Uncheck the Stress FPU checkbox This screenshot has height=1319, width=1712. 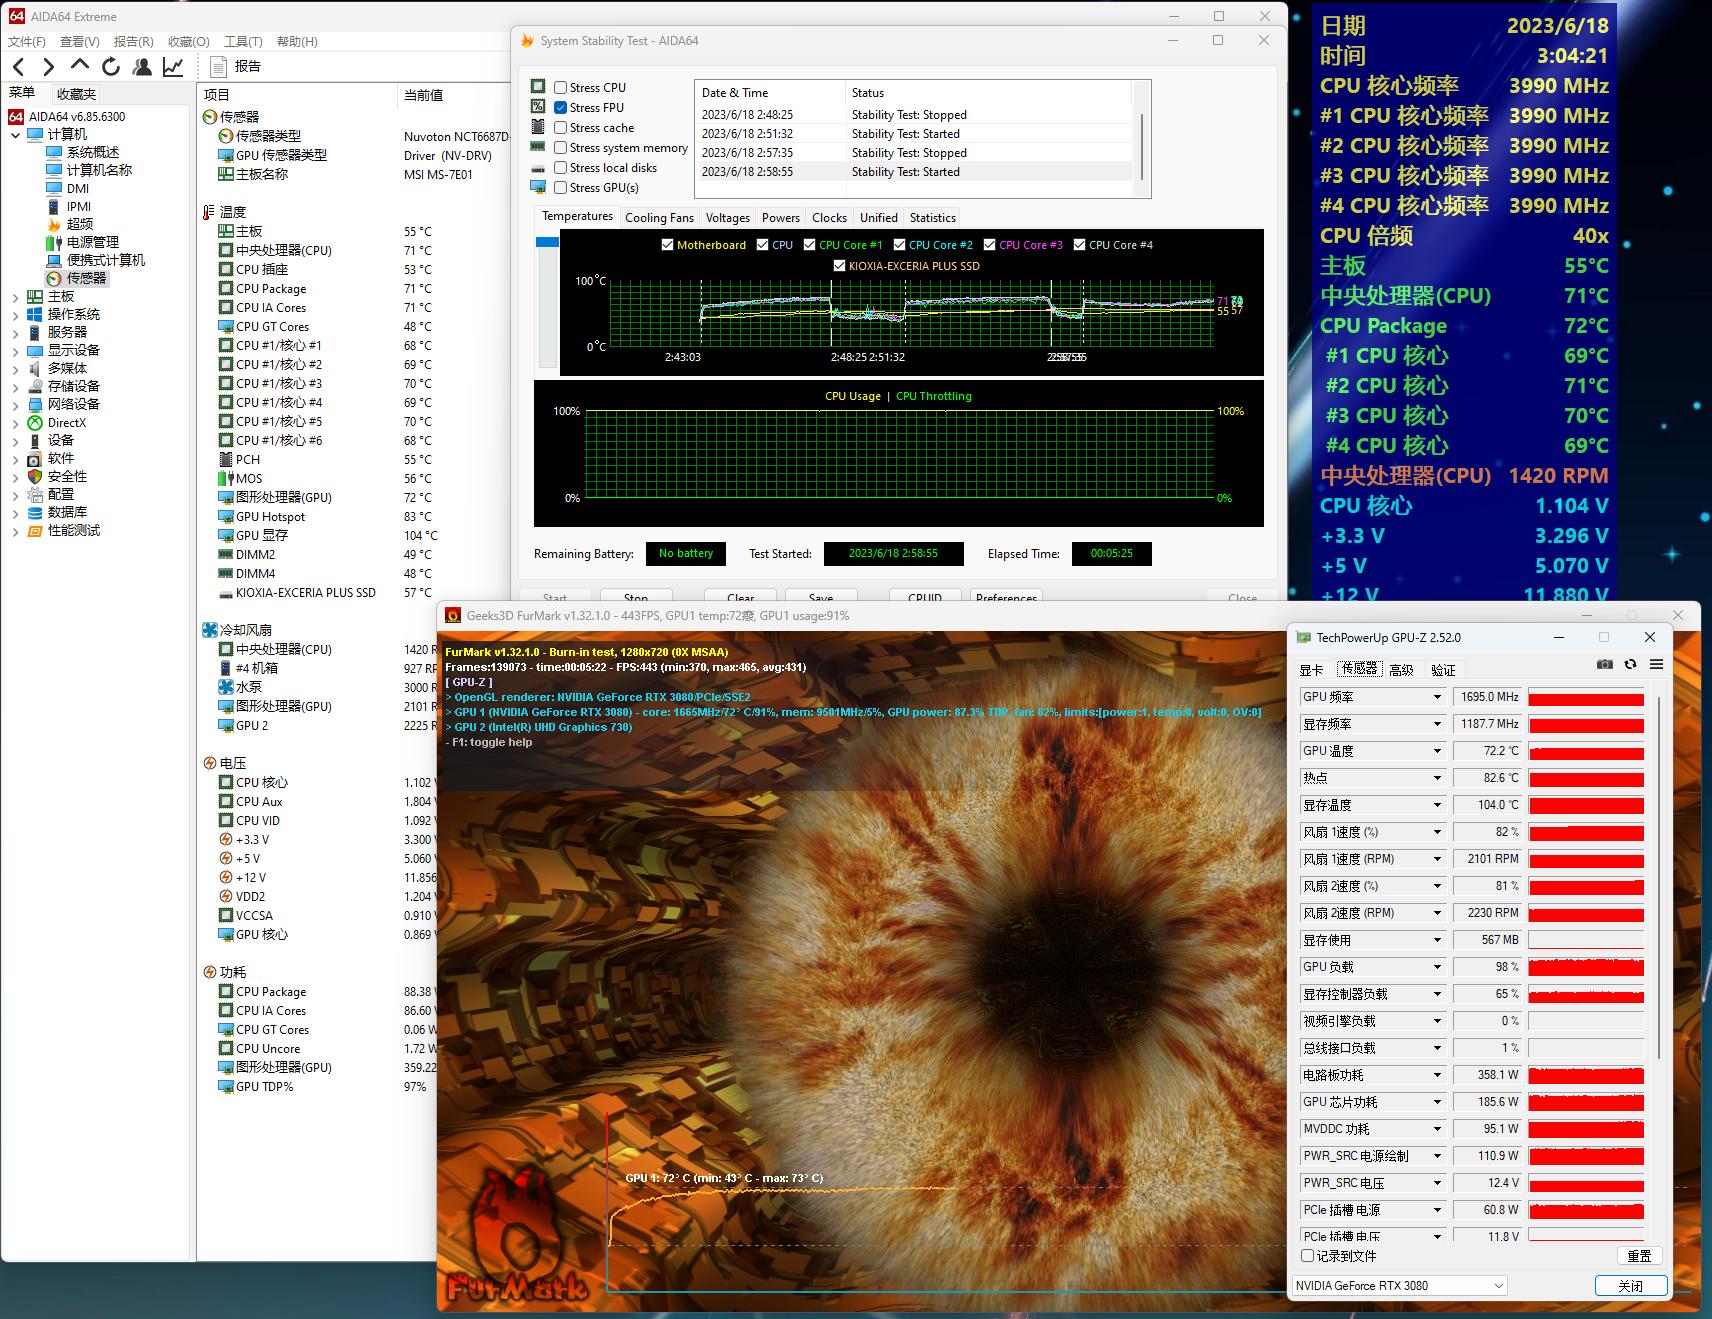[561, 108]
